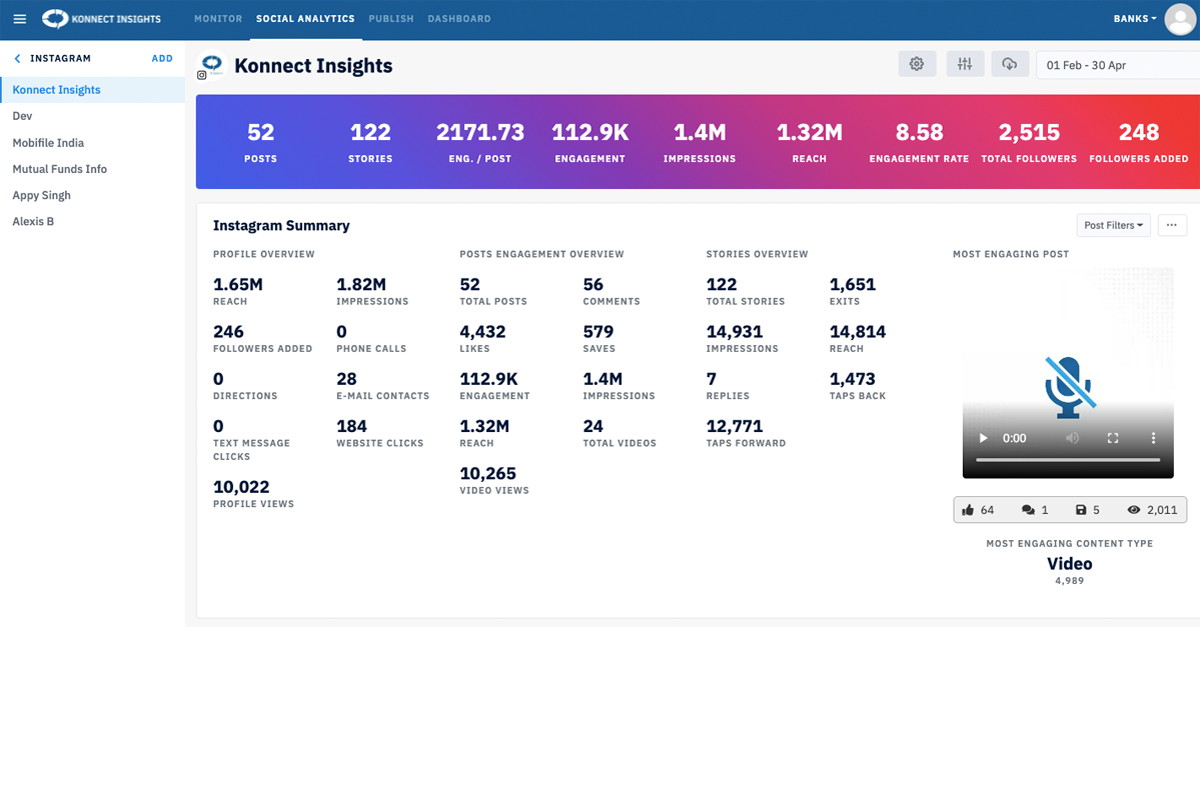
Task: Click the 112.9K Engagement banner metric
Action: (x=589, y=142)
